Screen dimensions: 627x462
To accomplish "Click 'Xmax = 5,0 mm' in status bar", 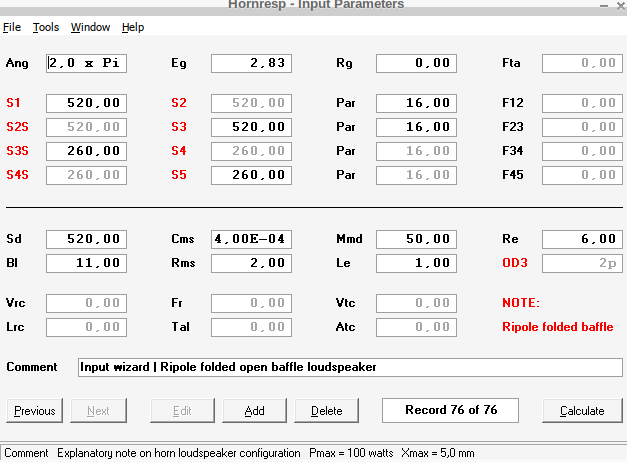I will pos(438,453).
